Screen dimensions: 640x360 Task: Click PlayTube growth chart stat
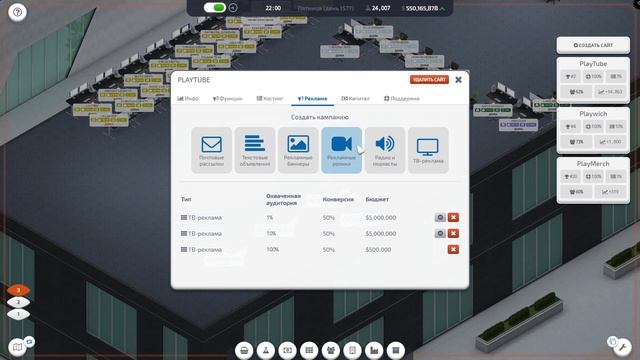[610, 92]
